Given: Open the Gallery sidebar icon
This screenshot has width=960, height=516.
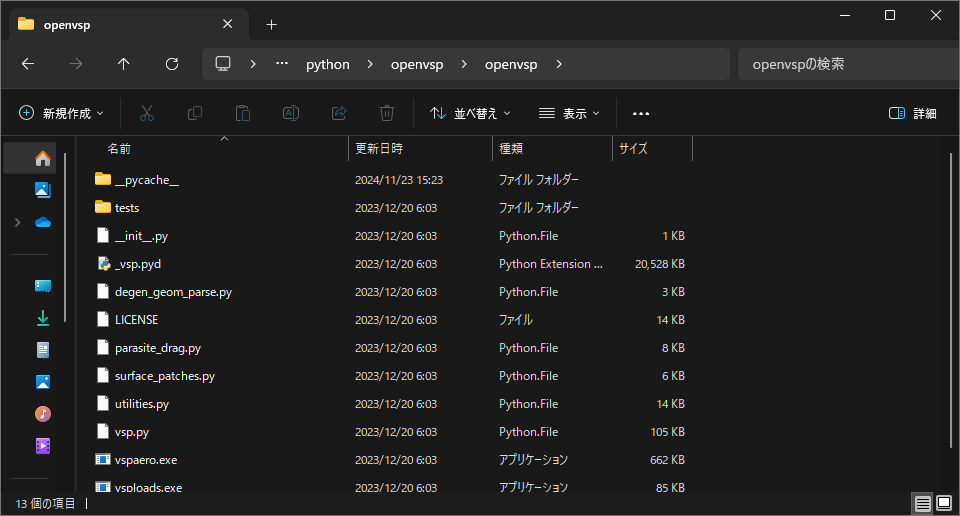Looking at the screenshot, I should pos(42,190).
